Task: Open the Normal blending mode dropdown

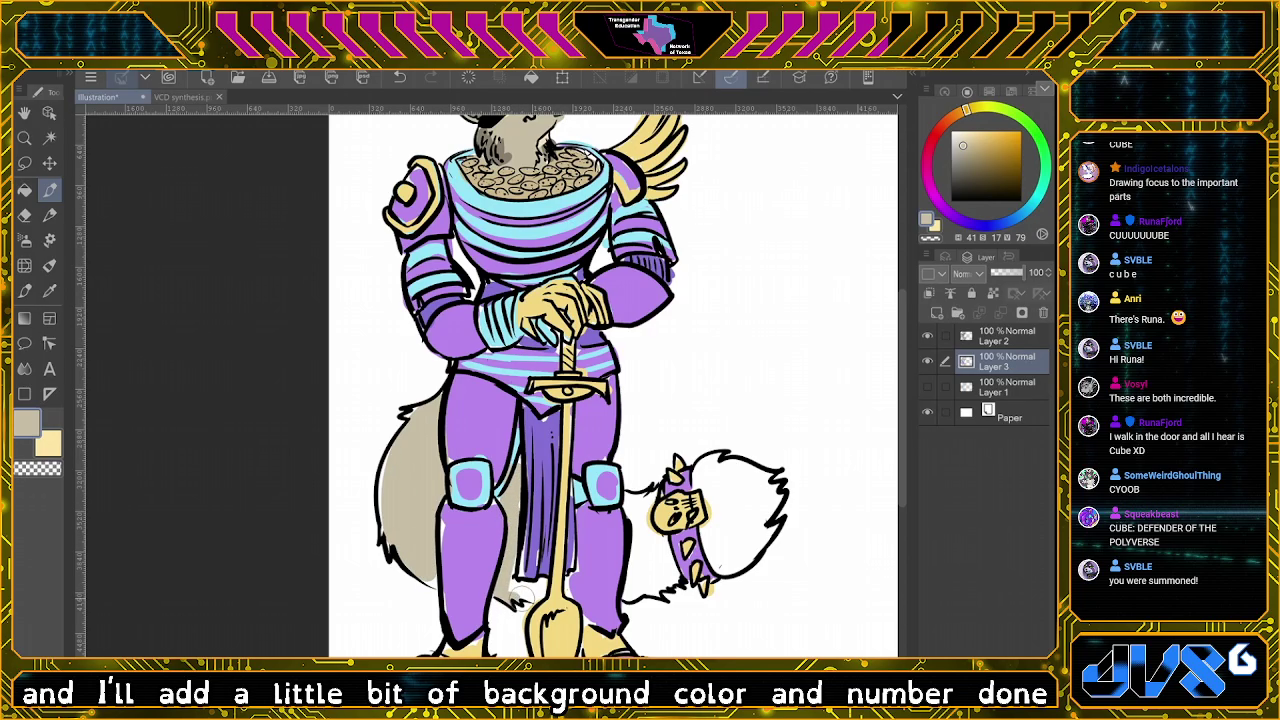Action: point(967,272)
